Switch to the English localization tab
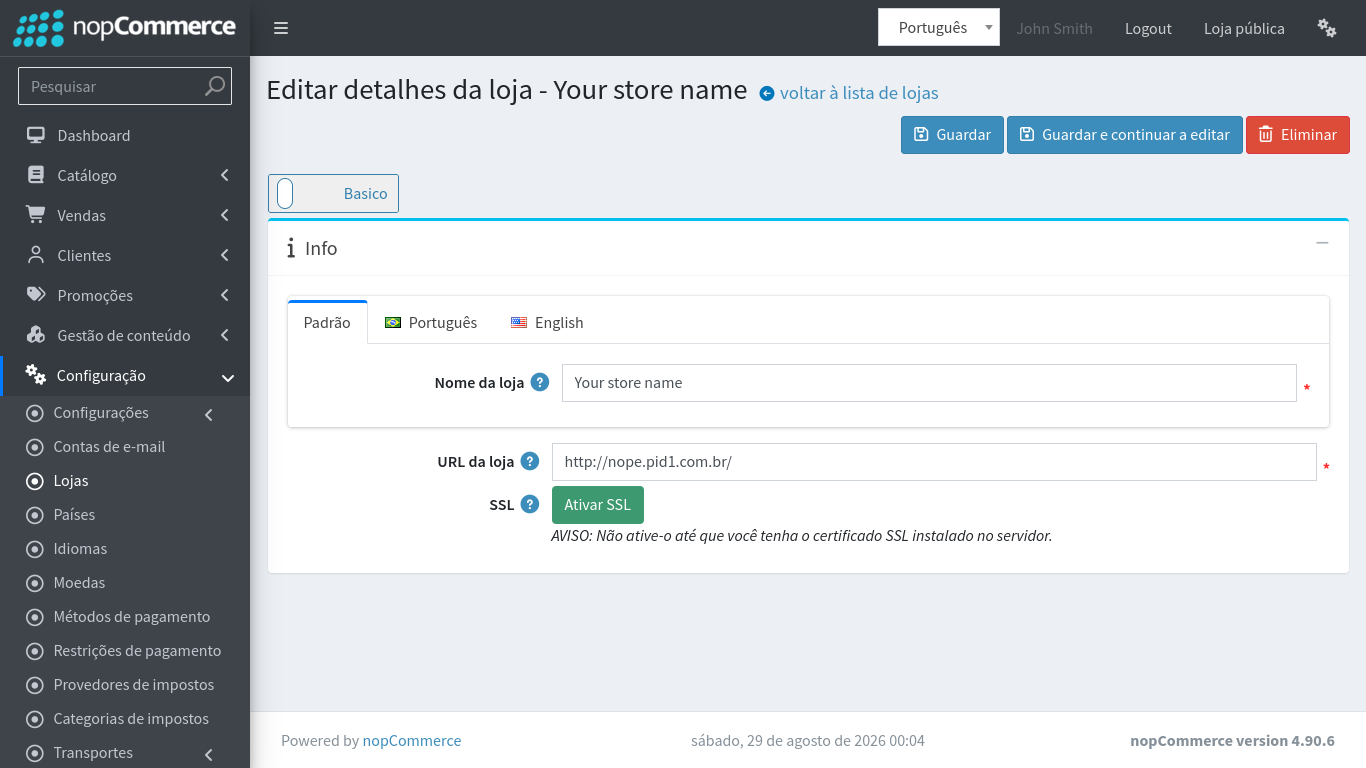This screenshot has height=768, width=1366. 547,322
